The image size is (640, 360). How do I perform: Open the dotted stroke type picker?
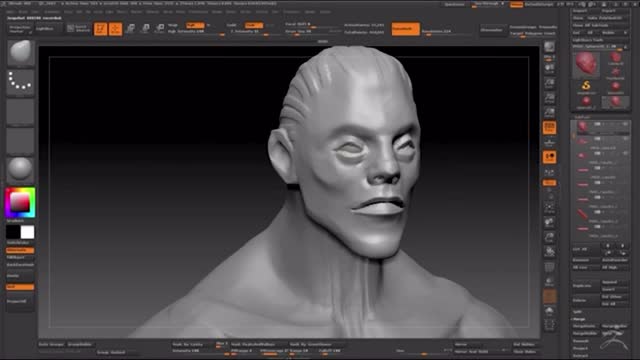[20, 82]
